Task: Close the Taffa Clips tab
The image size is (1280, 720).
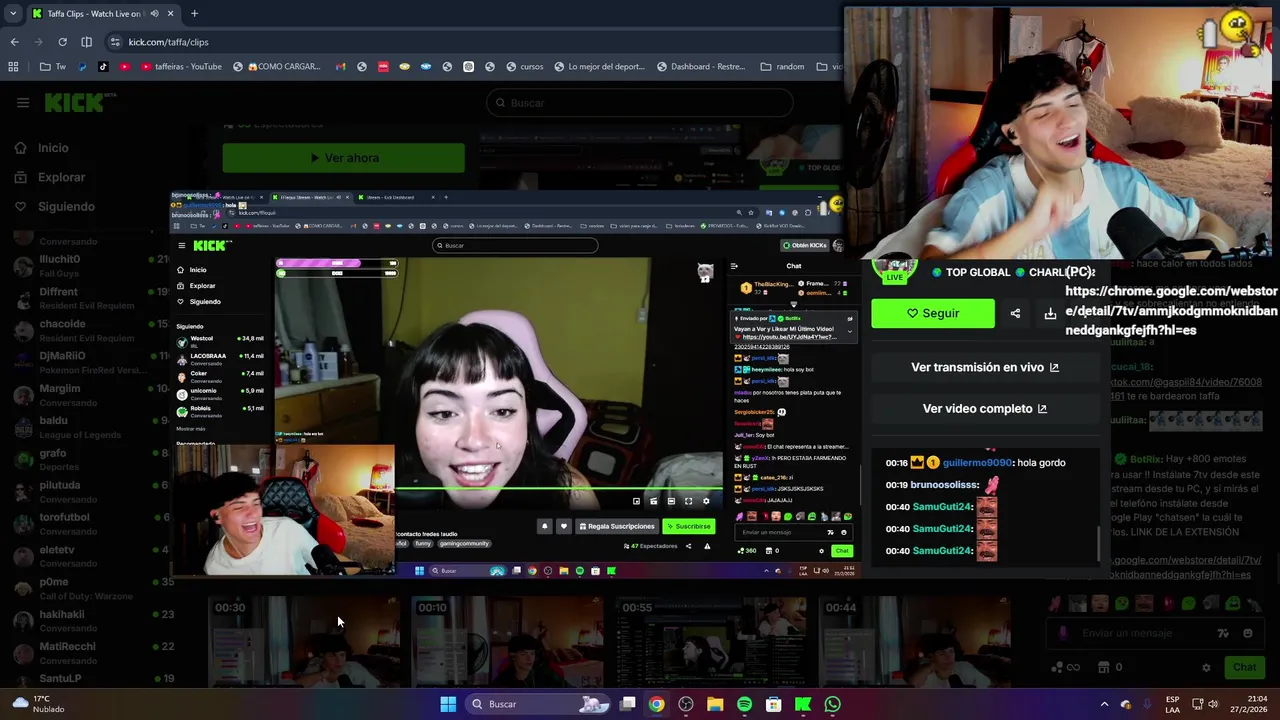Action: [x=170, y=14]
